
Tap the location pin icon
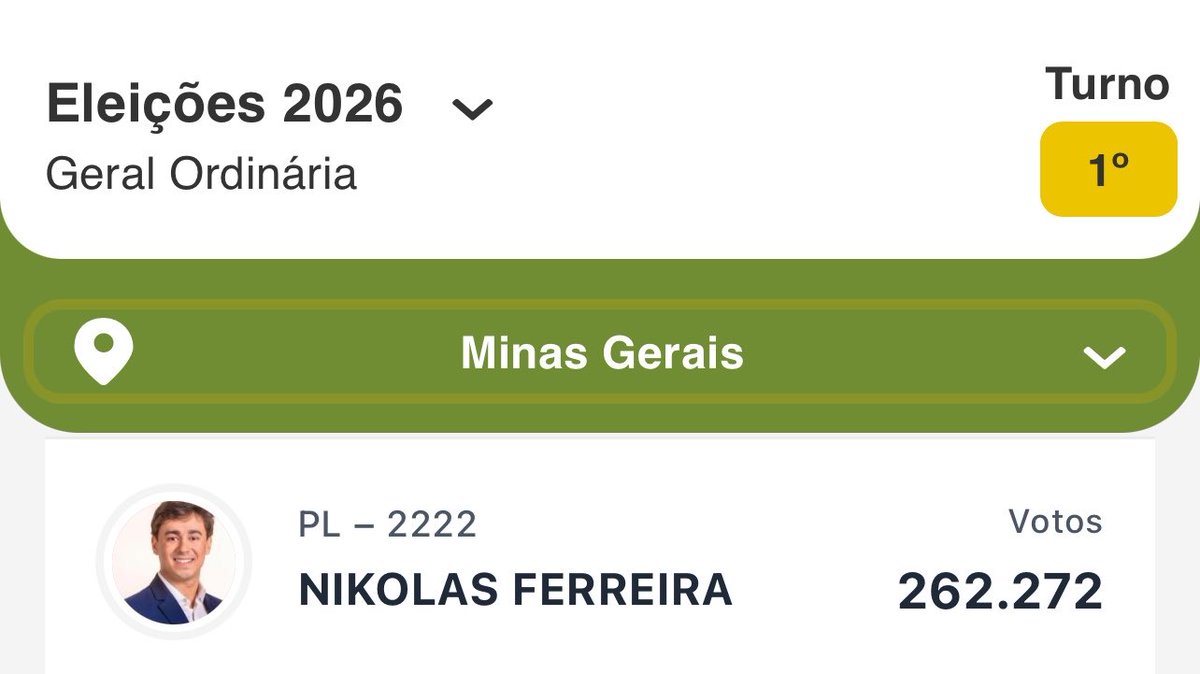coord(104,353)
